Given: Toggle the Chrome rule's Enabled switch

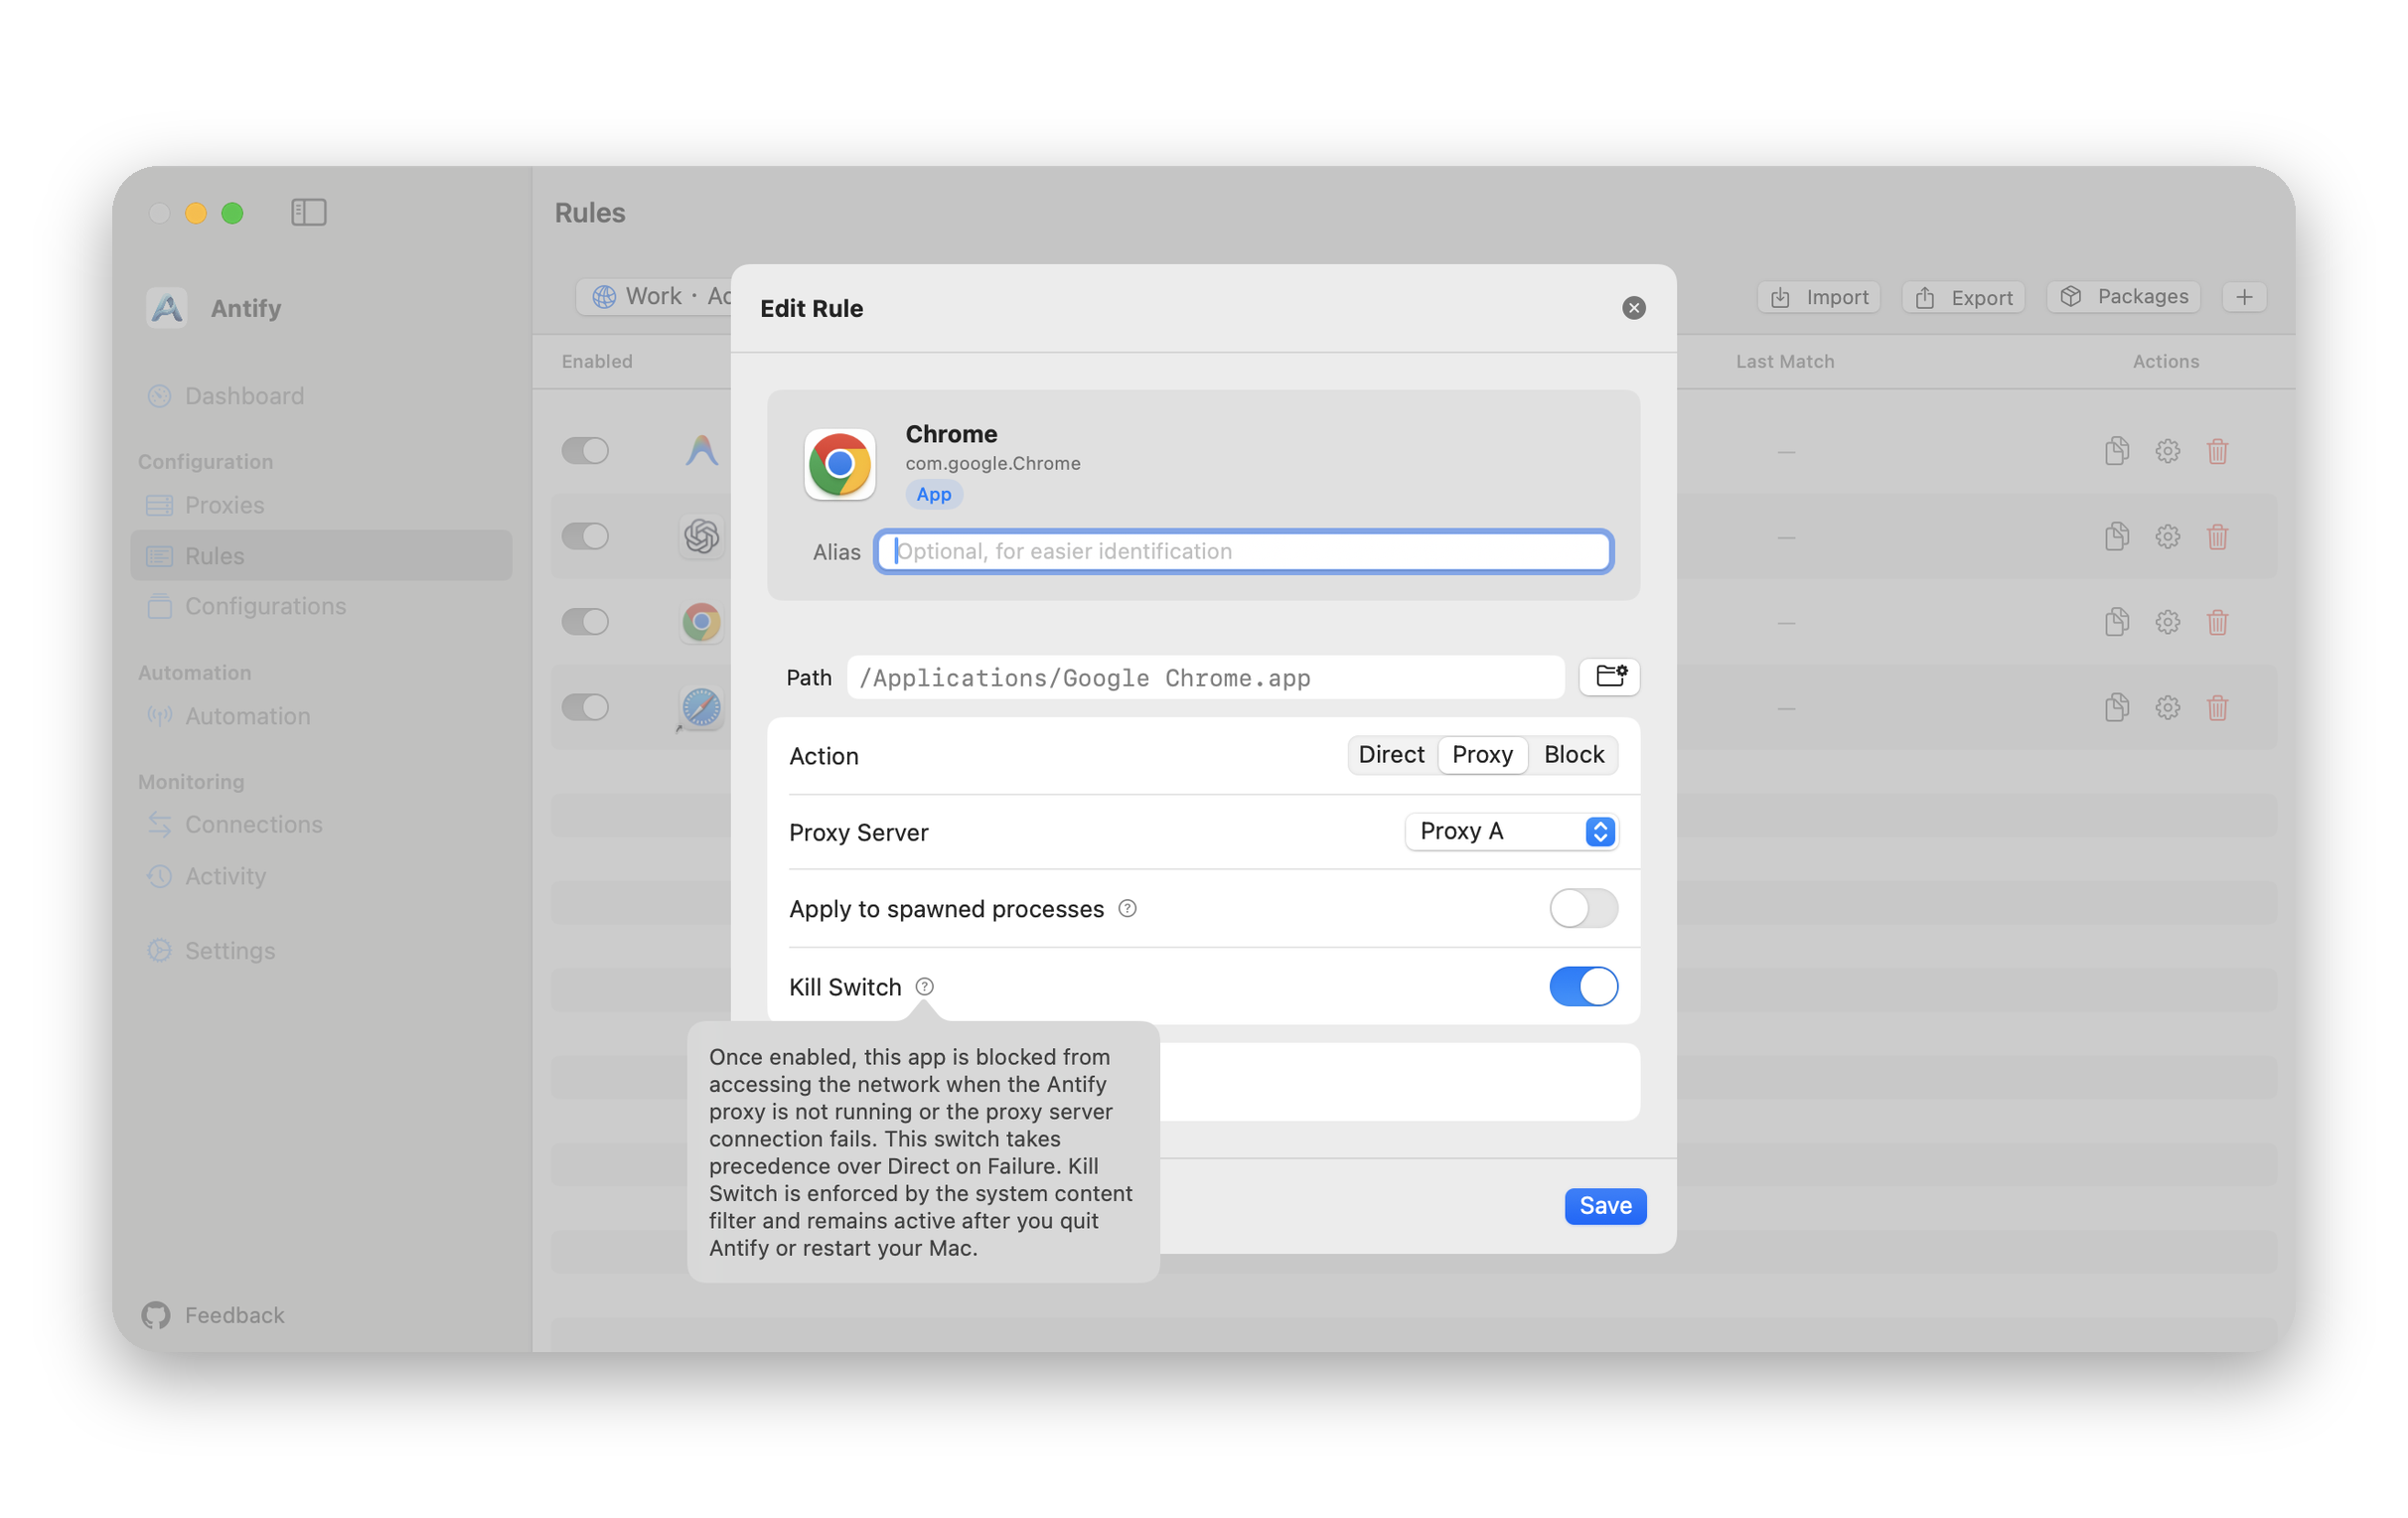Looking at the screenshot, I should [584, 622].
